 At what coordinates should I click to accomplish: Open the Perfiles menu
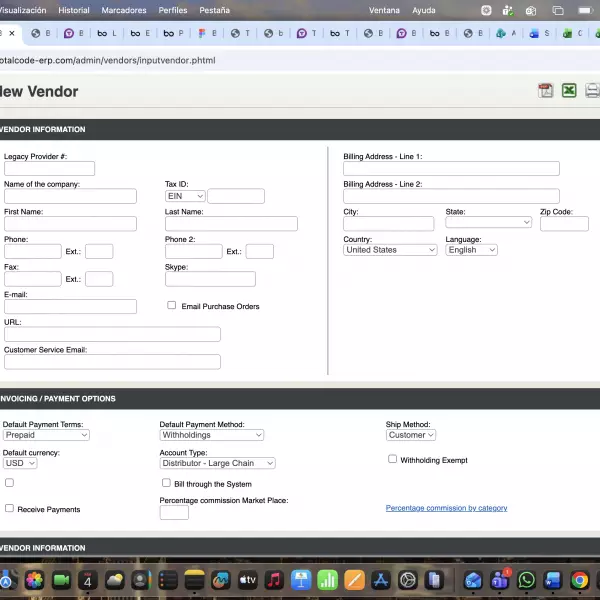[173, 10]
